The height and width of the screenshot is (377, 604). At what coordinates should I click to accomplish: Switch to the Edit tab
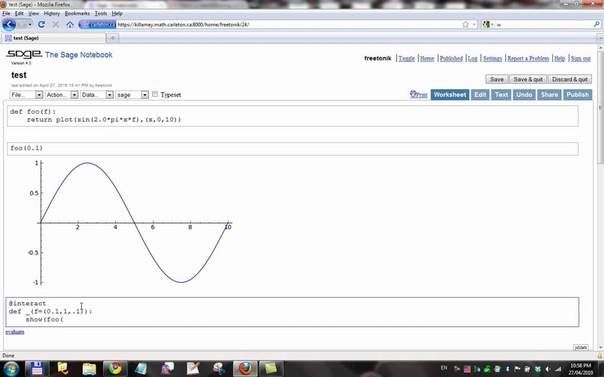(480, 95)
